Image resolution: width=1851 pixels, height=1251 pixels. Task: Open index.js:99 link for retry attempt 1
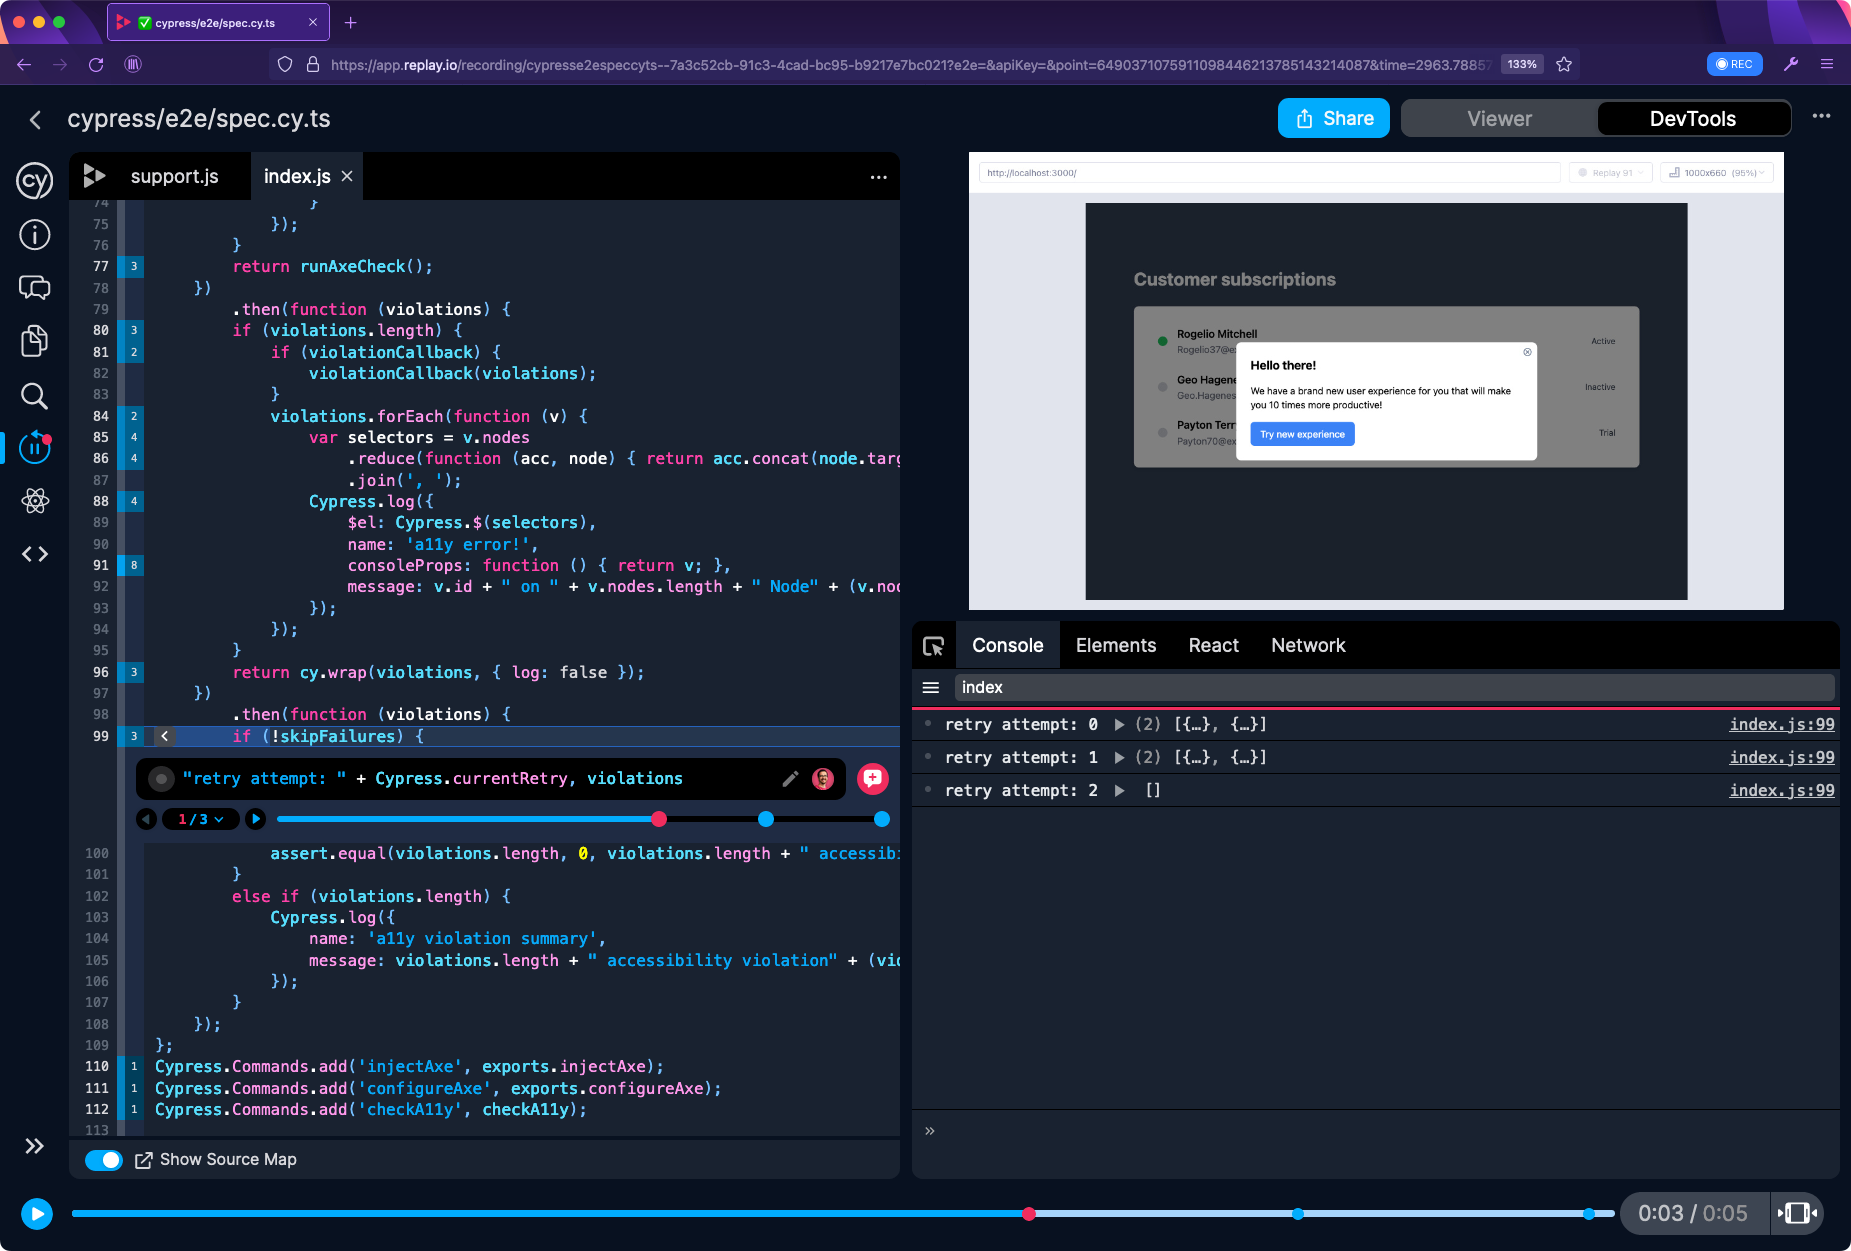point(1782,757)
